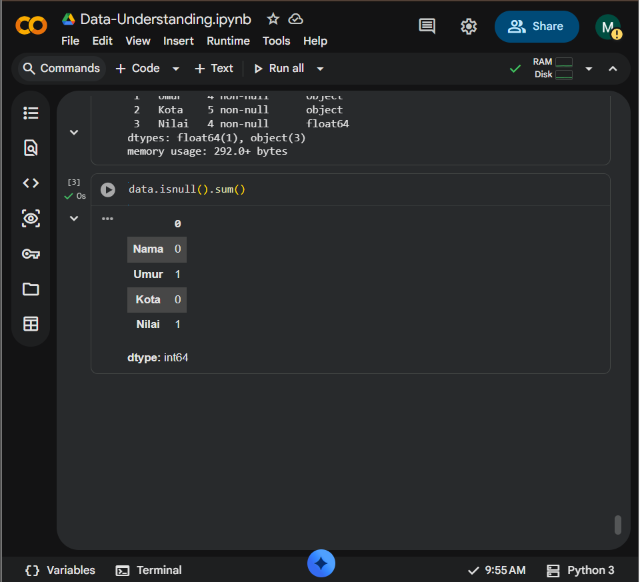The height and width of the screenshot is (582, 640).
Task: Open the RAM and Disk resources dropdown
Action: click(589, 69)
